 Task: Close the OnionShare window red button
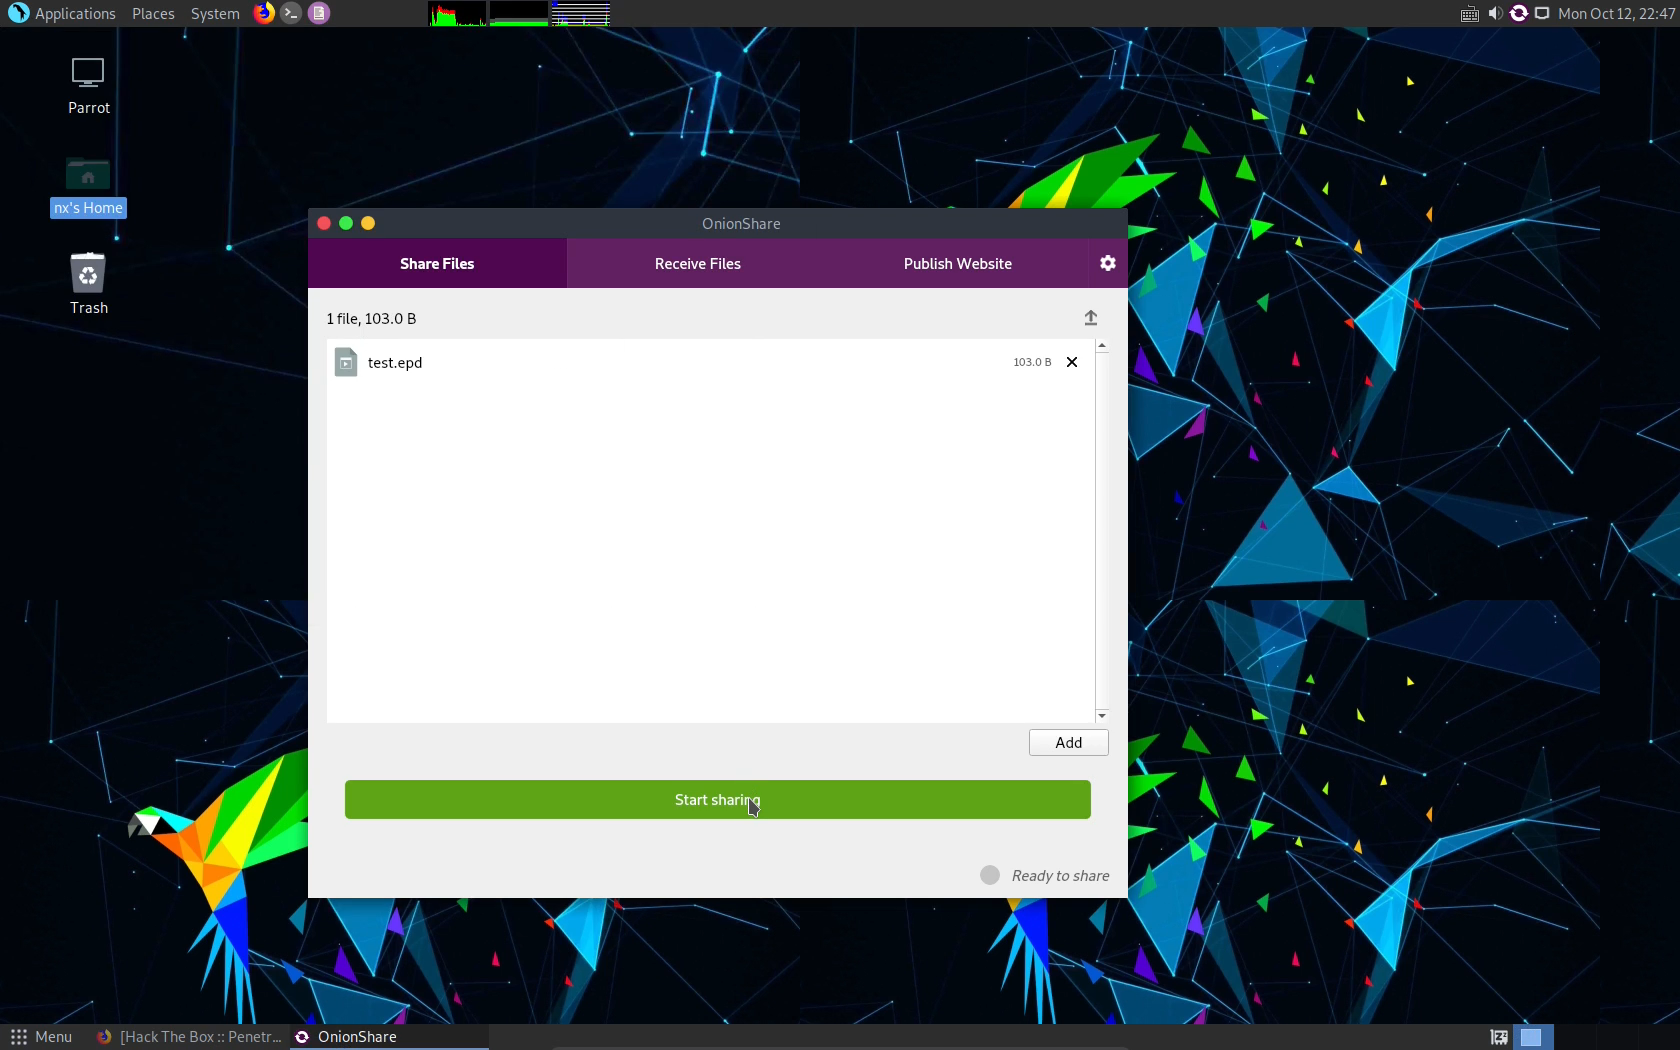pos(324,223)
